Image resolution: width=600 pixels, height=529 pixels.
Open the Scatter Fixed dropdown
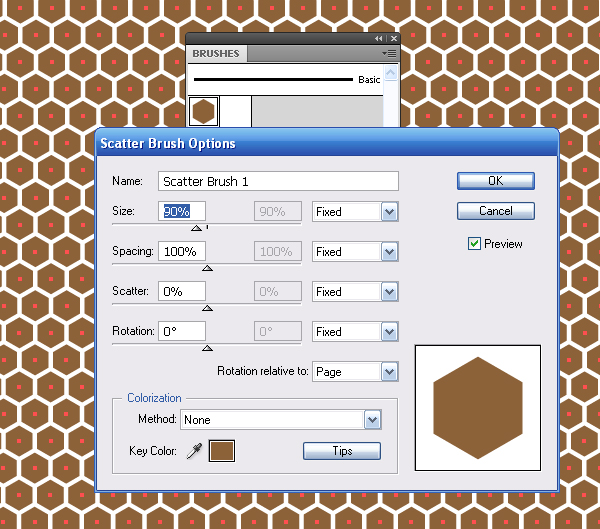pos(355,292)
